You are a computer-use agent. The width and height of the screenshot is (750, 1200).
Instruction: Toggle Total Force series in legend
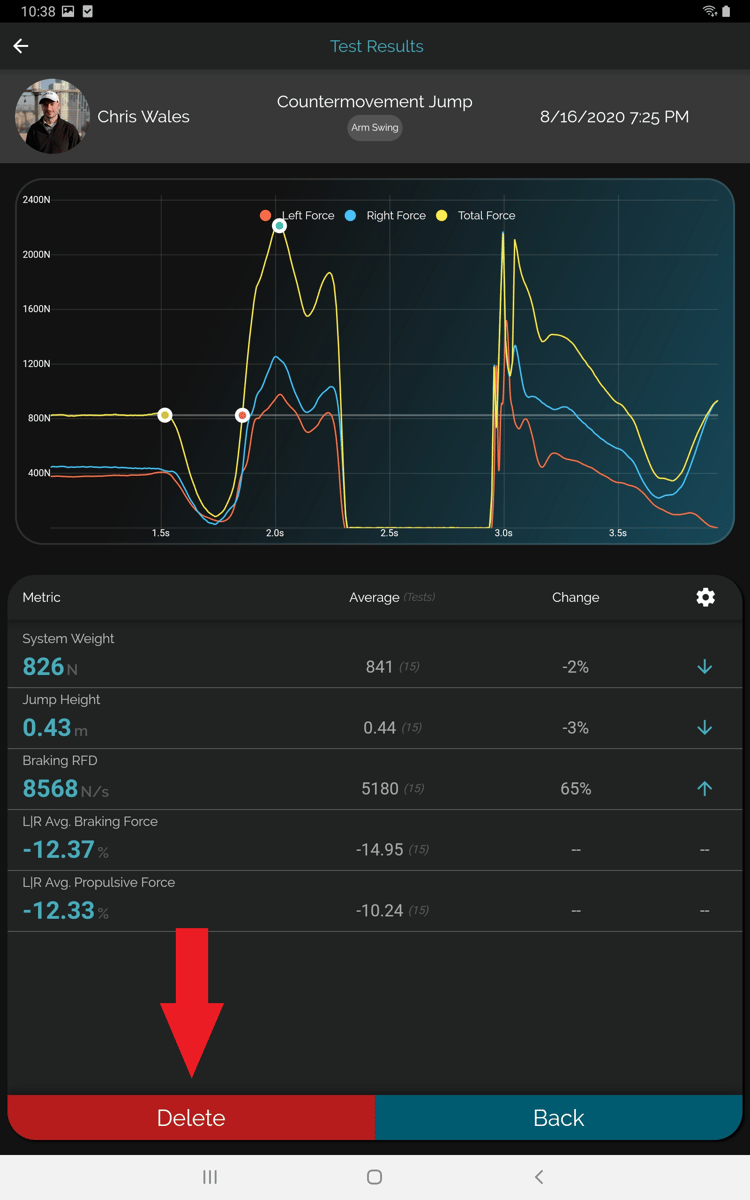click(476, 216)
